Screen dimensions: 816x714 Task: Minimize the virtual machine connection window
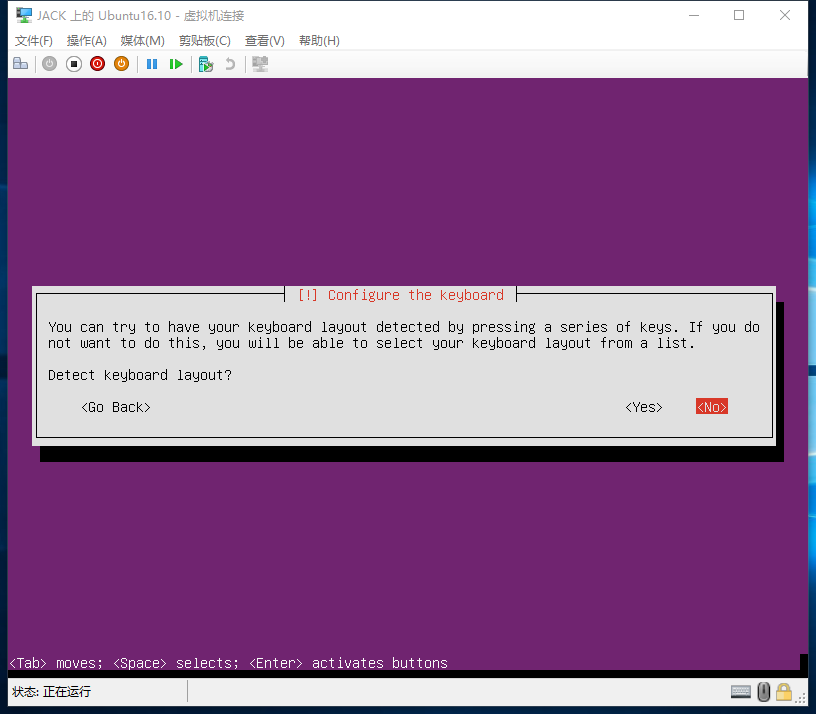tap(694, 16)
